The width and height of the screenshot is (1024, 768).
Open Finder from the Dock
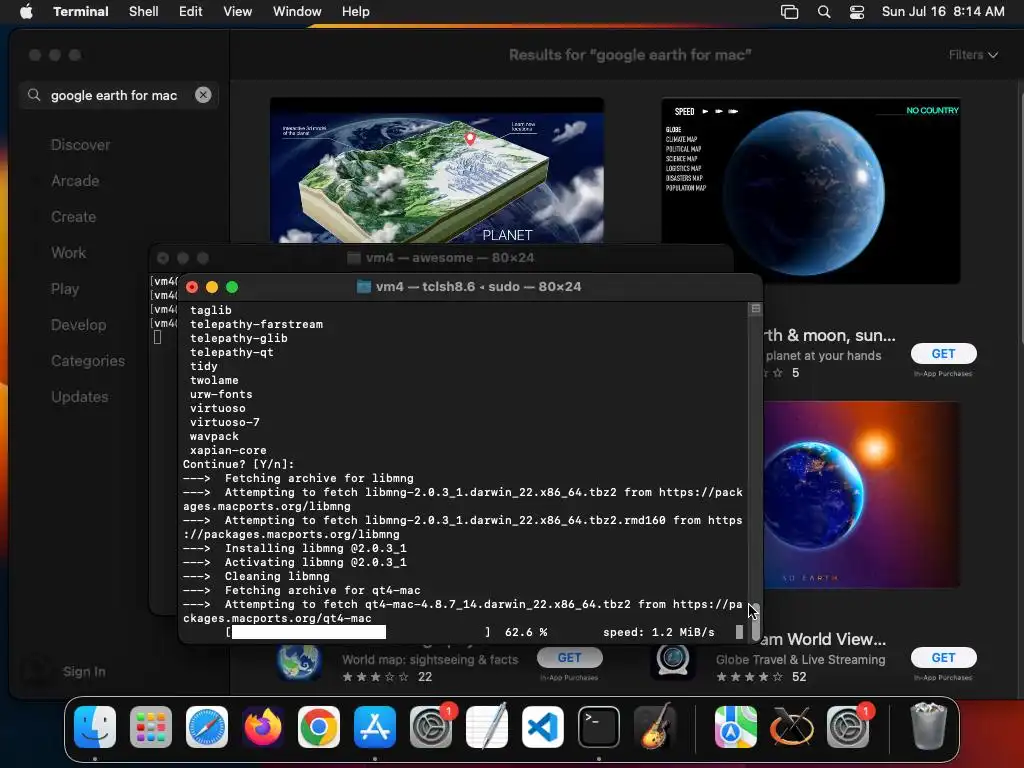click(95, 727)
